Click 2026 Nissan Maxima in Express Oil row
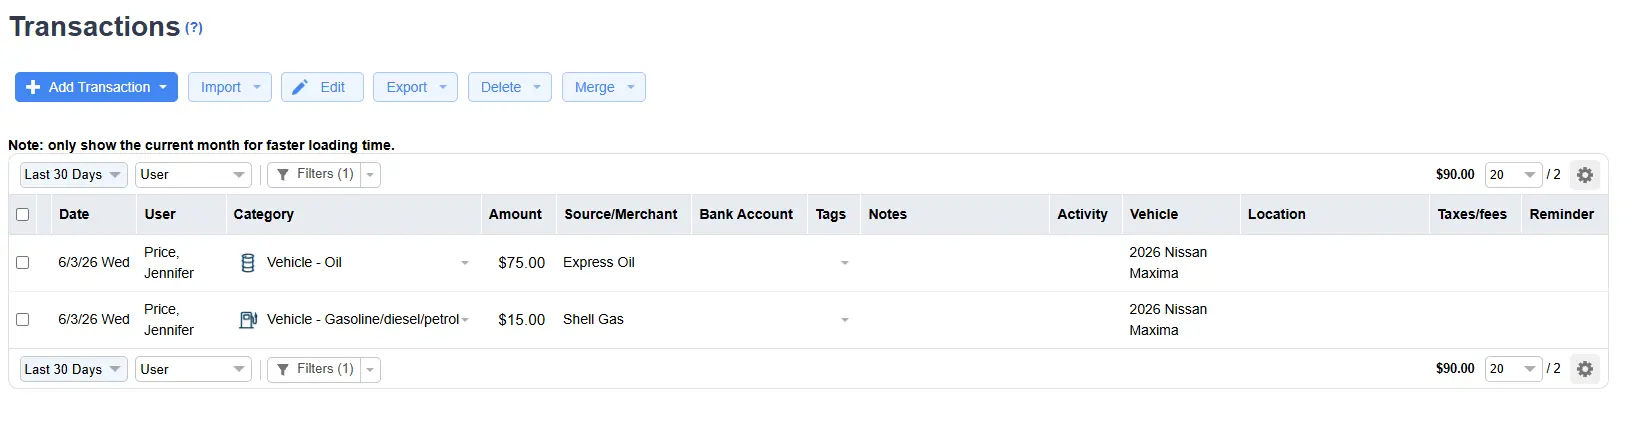The width and height of the screenshot is (1625, 428). 1168,263
